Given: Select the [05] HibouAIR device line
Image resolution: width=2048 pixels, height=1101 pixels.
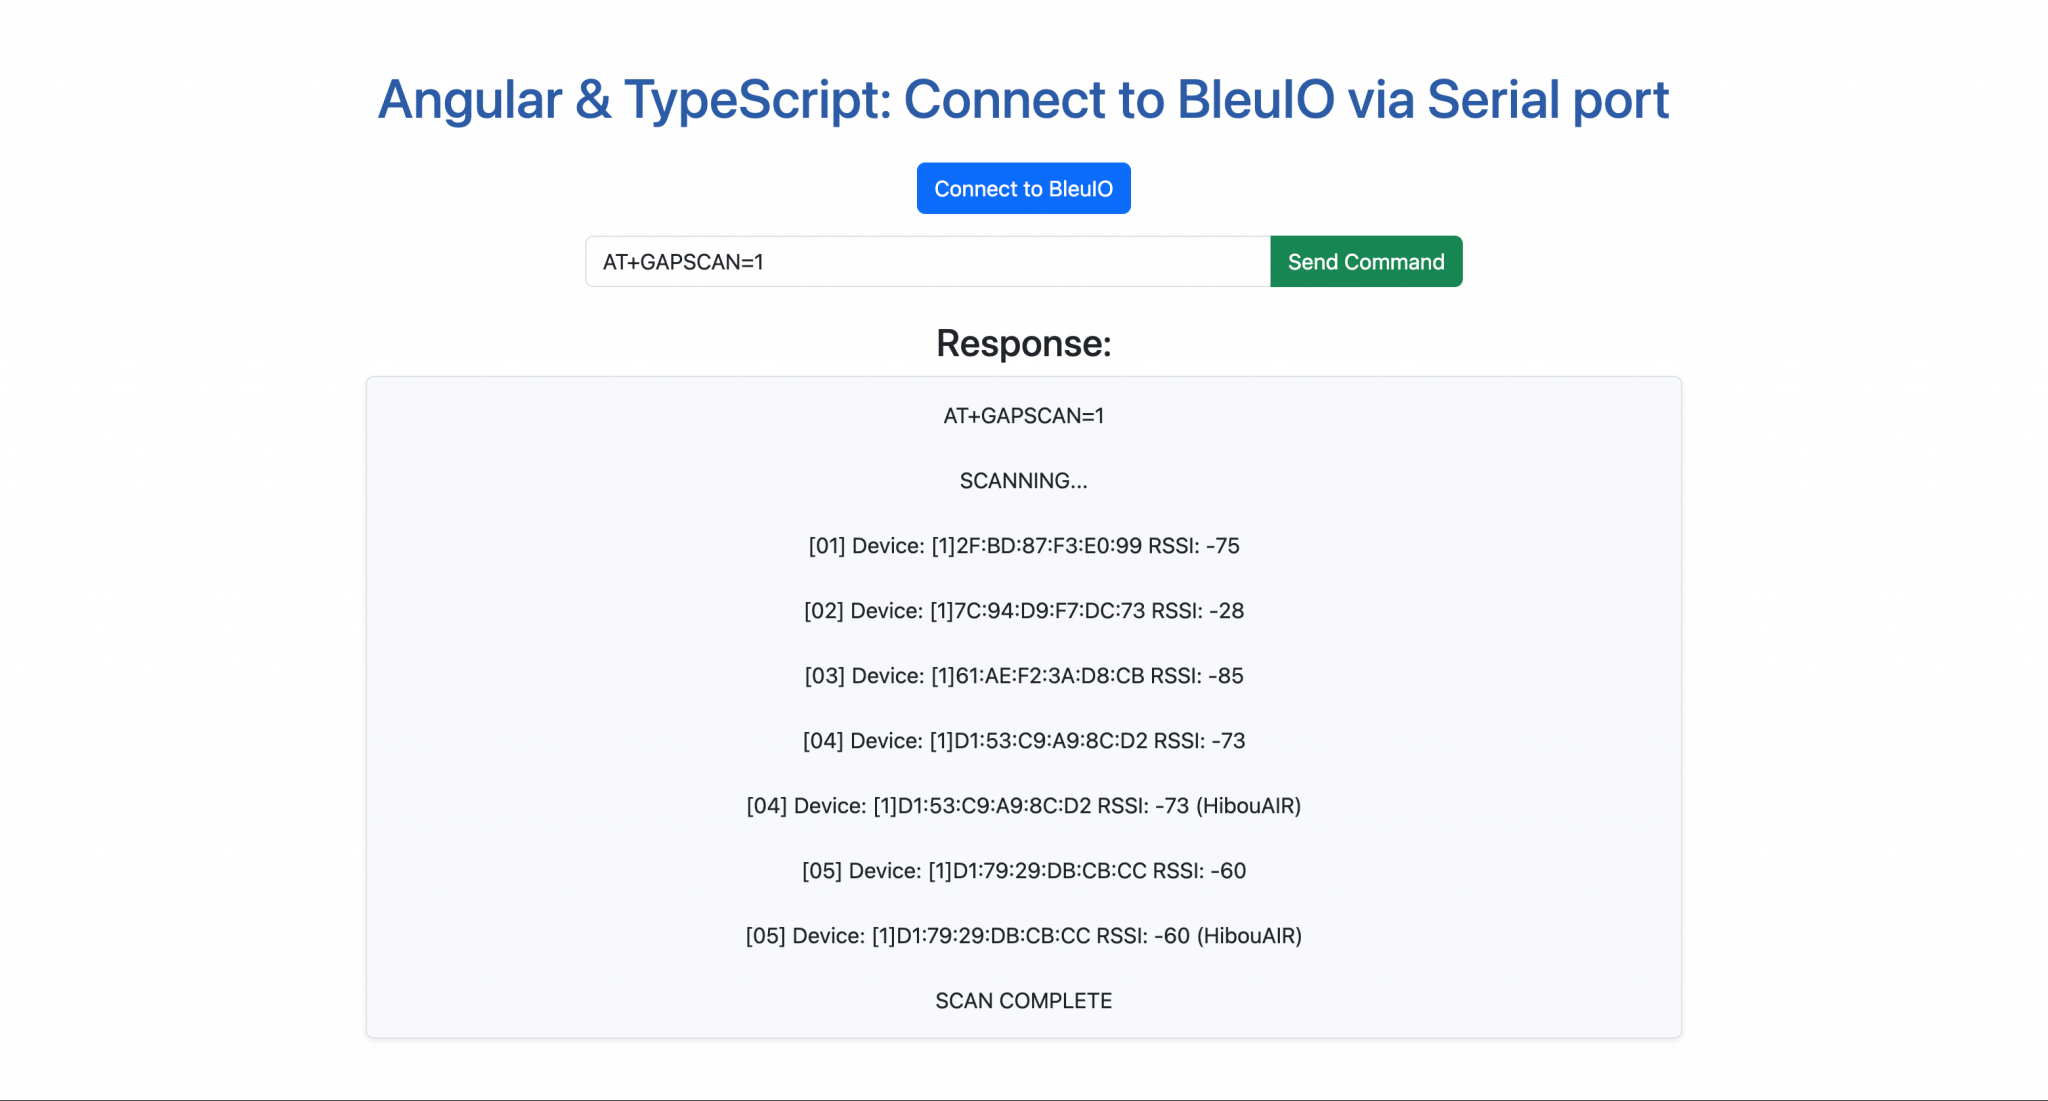Looking at the screenshot, I should tap(1023, 936).
